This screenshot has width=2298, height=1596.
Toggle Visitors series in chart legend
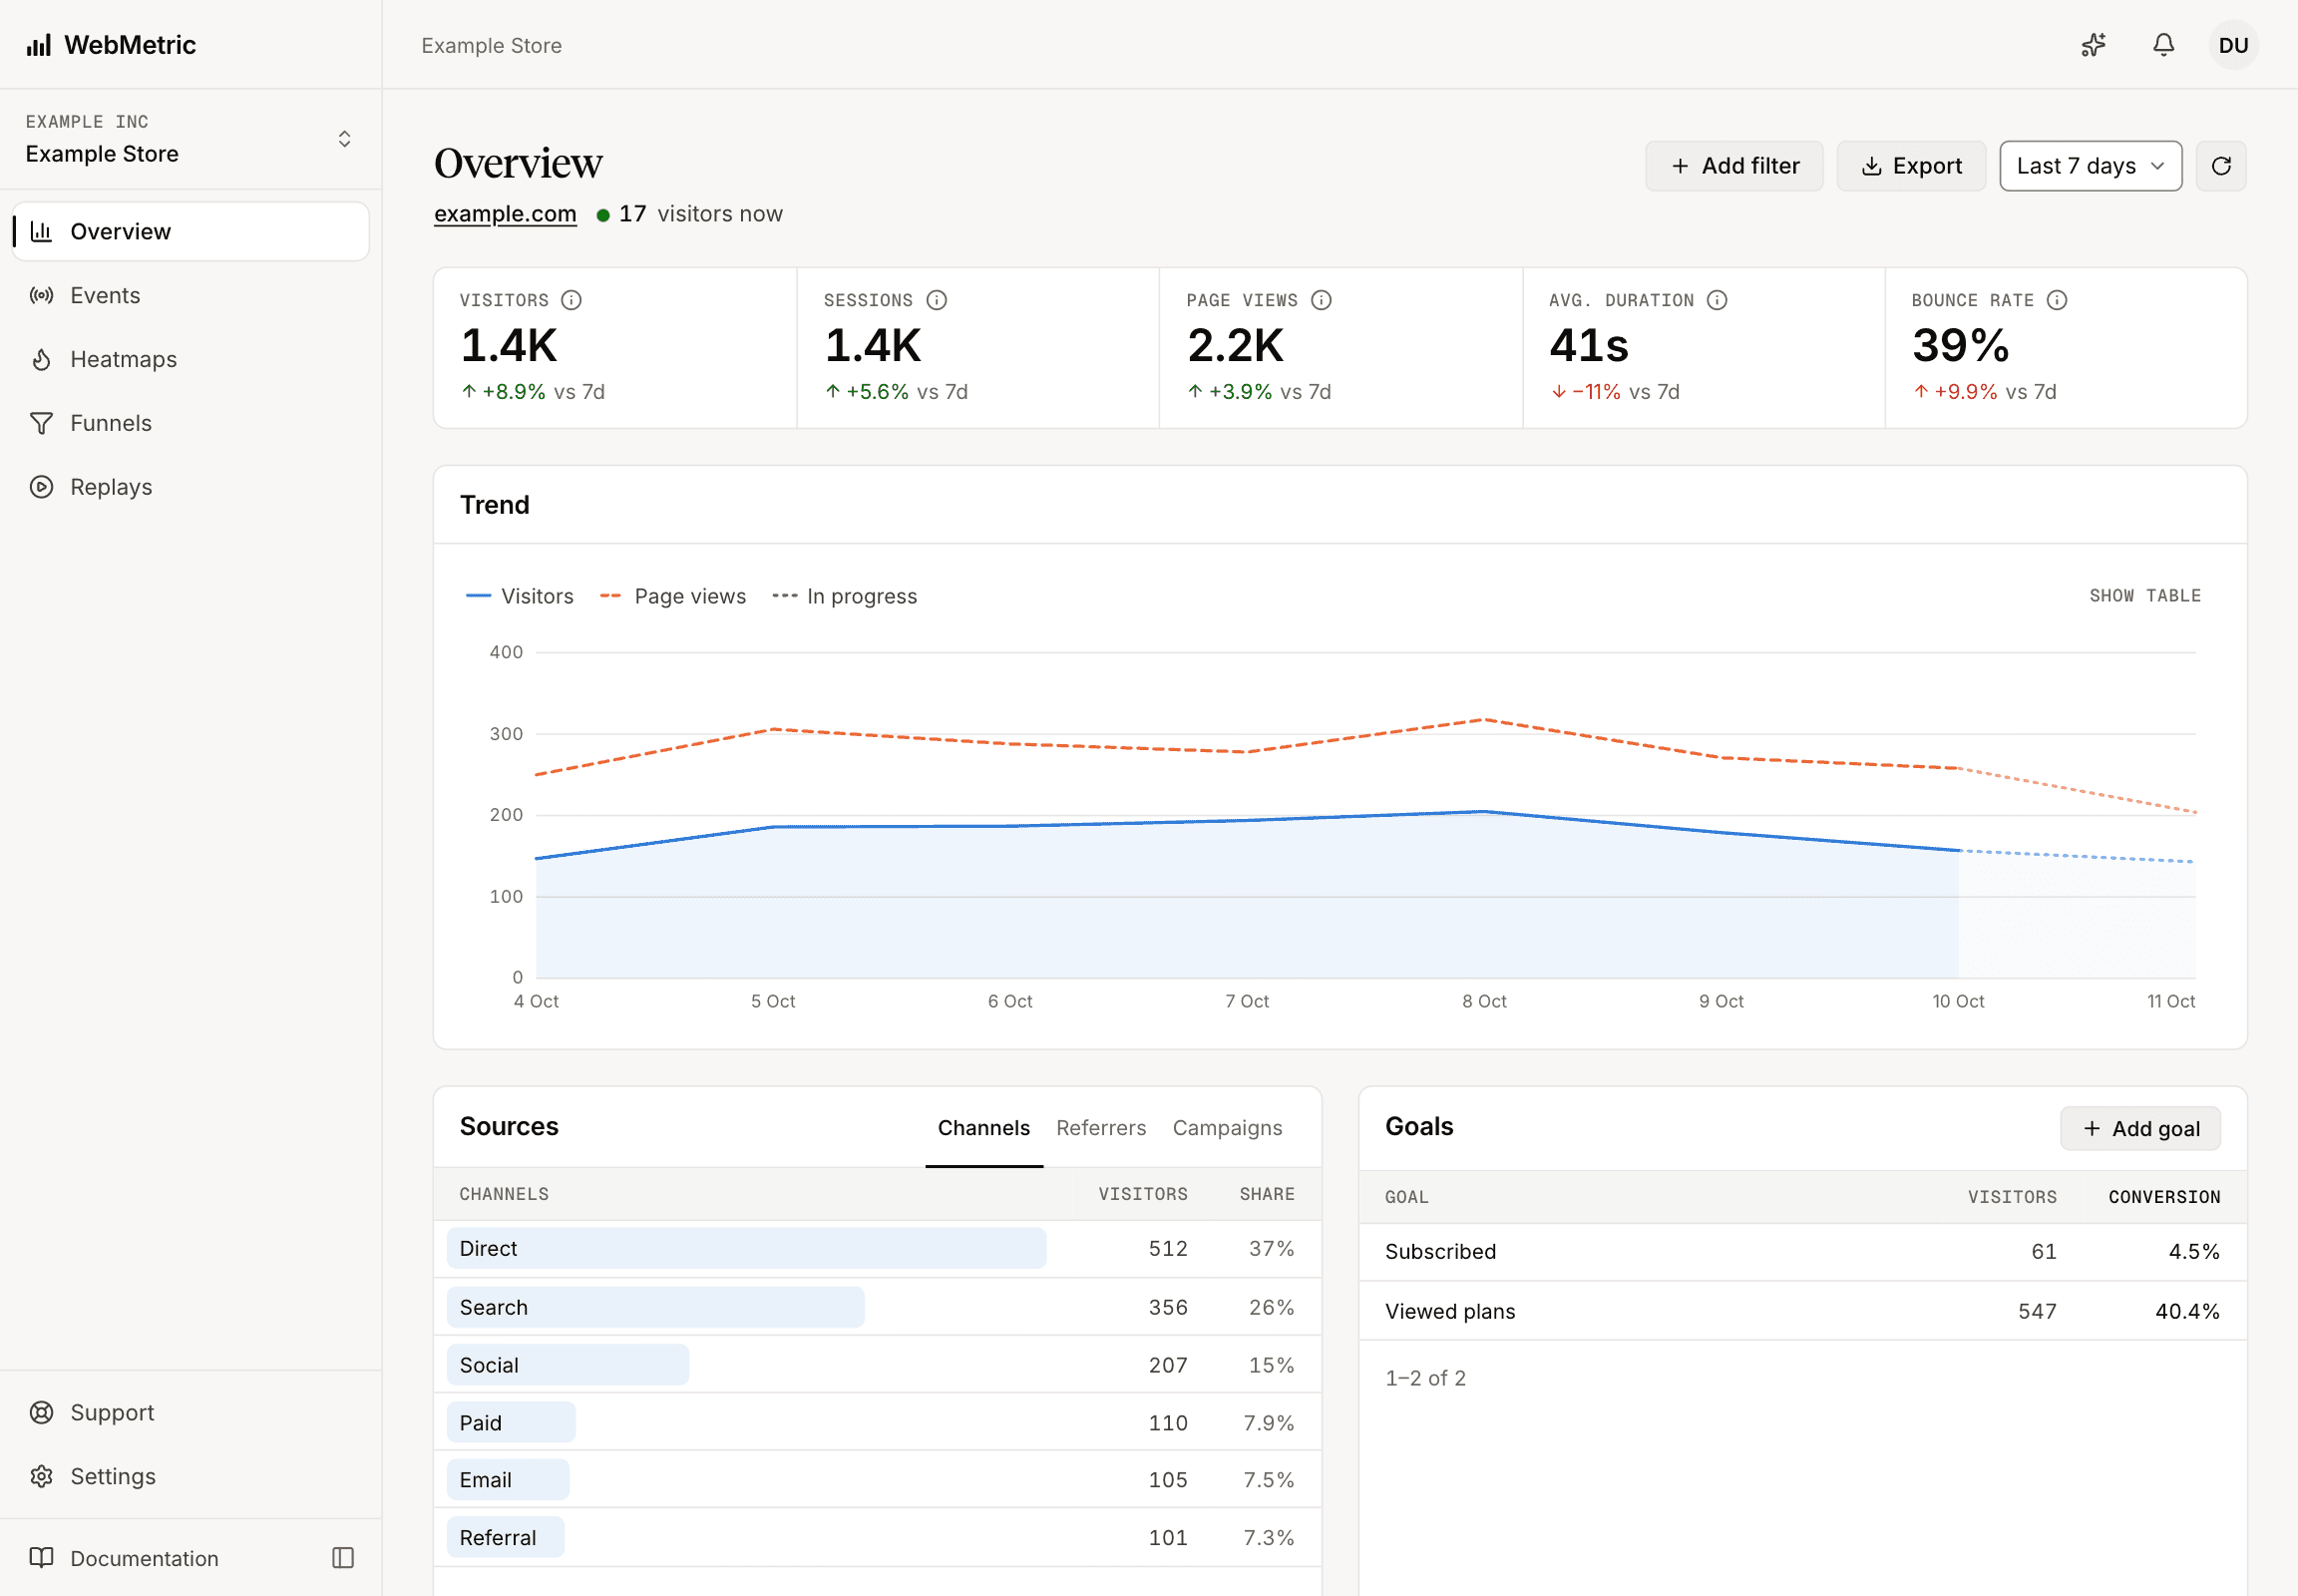point(520,596)
